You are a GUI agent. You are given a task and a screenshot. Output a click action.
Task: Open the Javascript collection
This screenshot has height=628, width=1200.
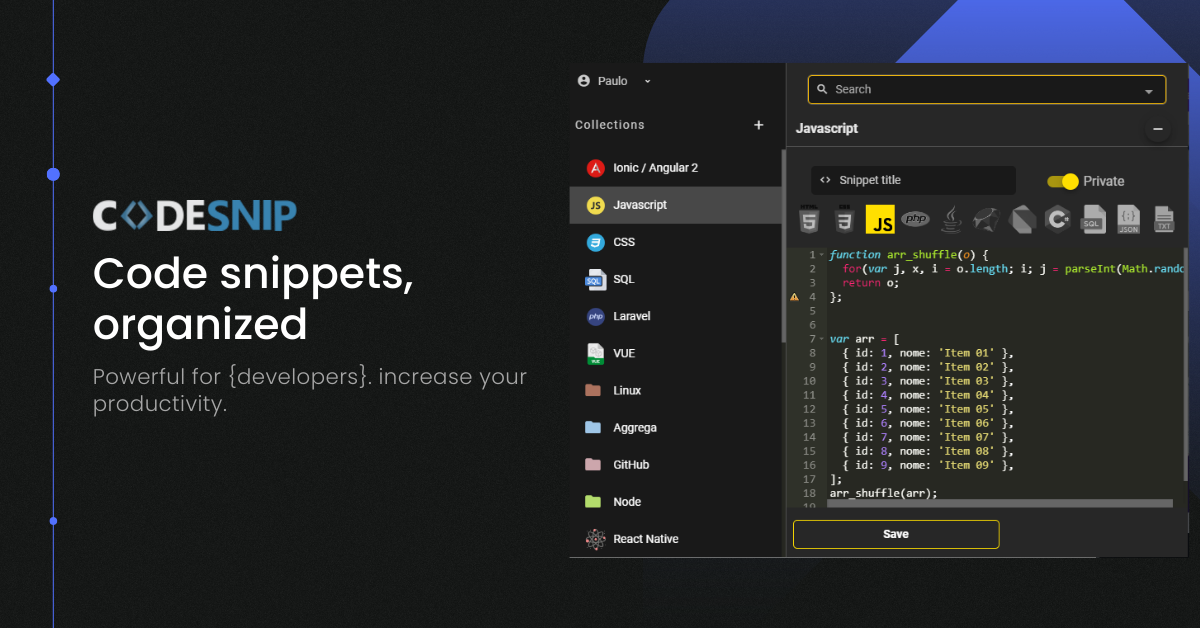[x=675, y=205]
